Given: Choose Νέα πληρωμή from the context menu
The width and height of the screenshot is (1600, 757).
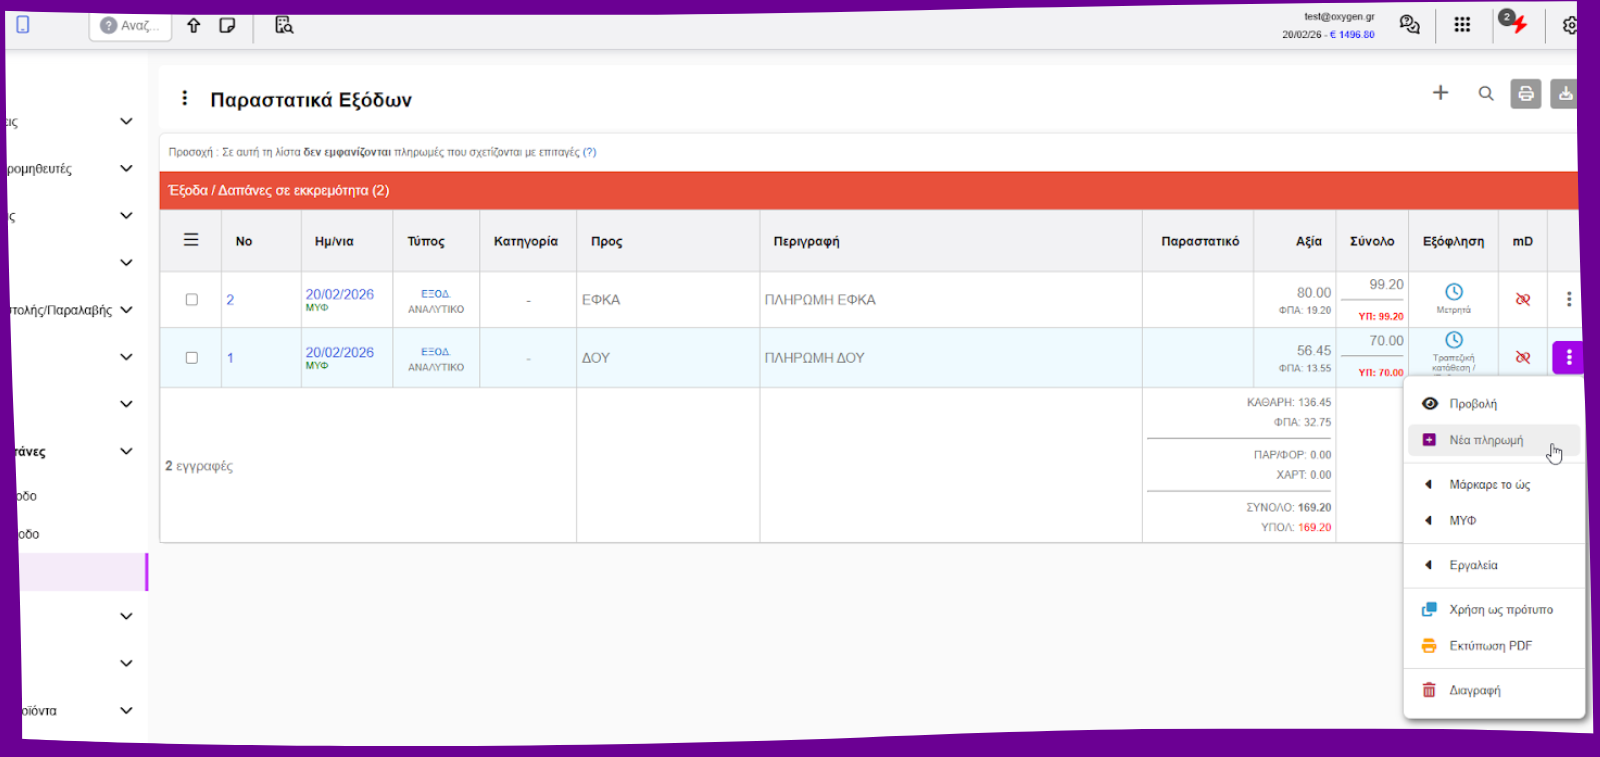Looking at the screenshot, I should 1494,440.
